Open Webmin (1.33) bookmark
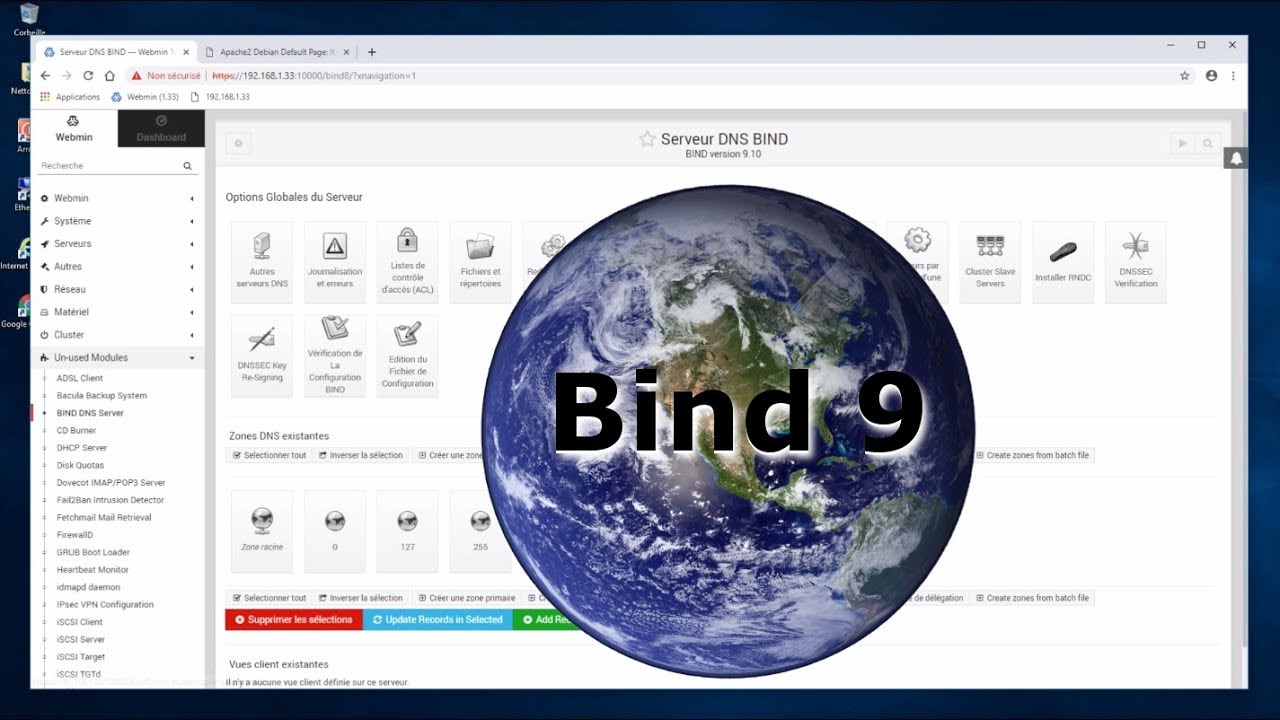Image resolution: width=1280 pixels, height=720 pixels. [146, 97]
